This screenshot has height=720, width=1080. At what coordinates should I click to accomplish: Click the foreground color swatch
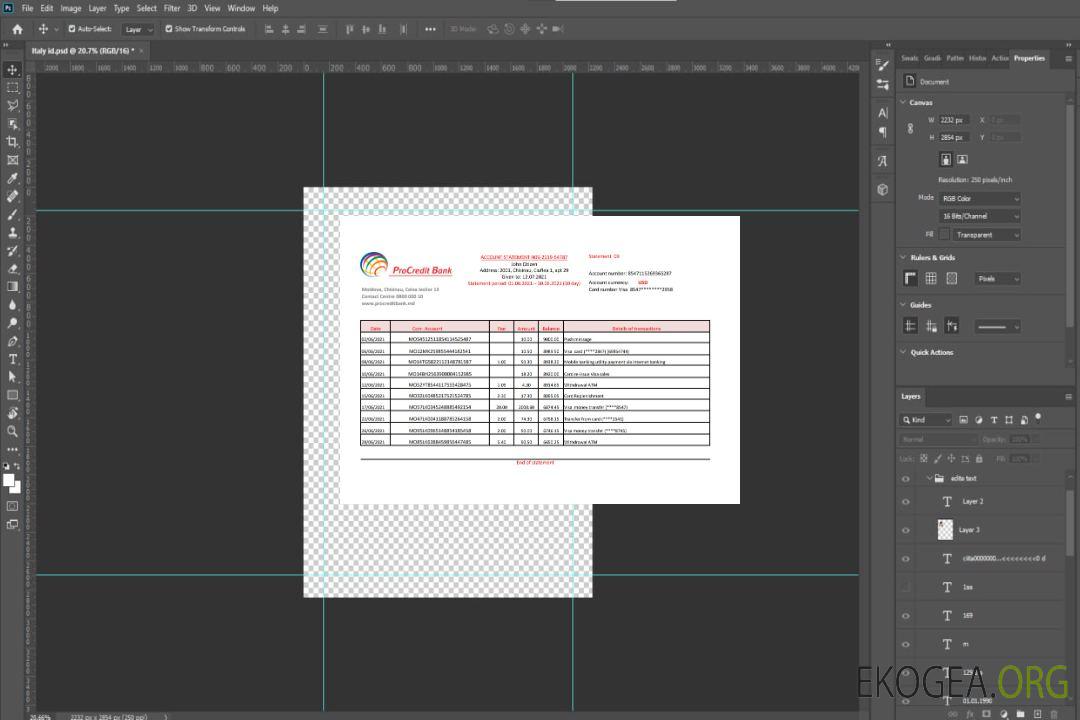pyautogui.click(x=8, y=480)
